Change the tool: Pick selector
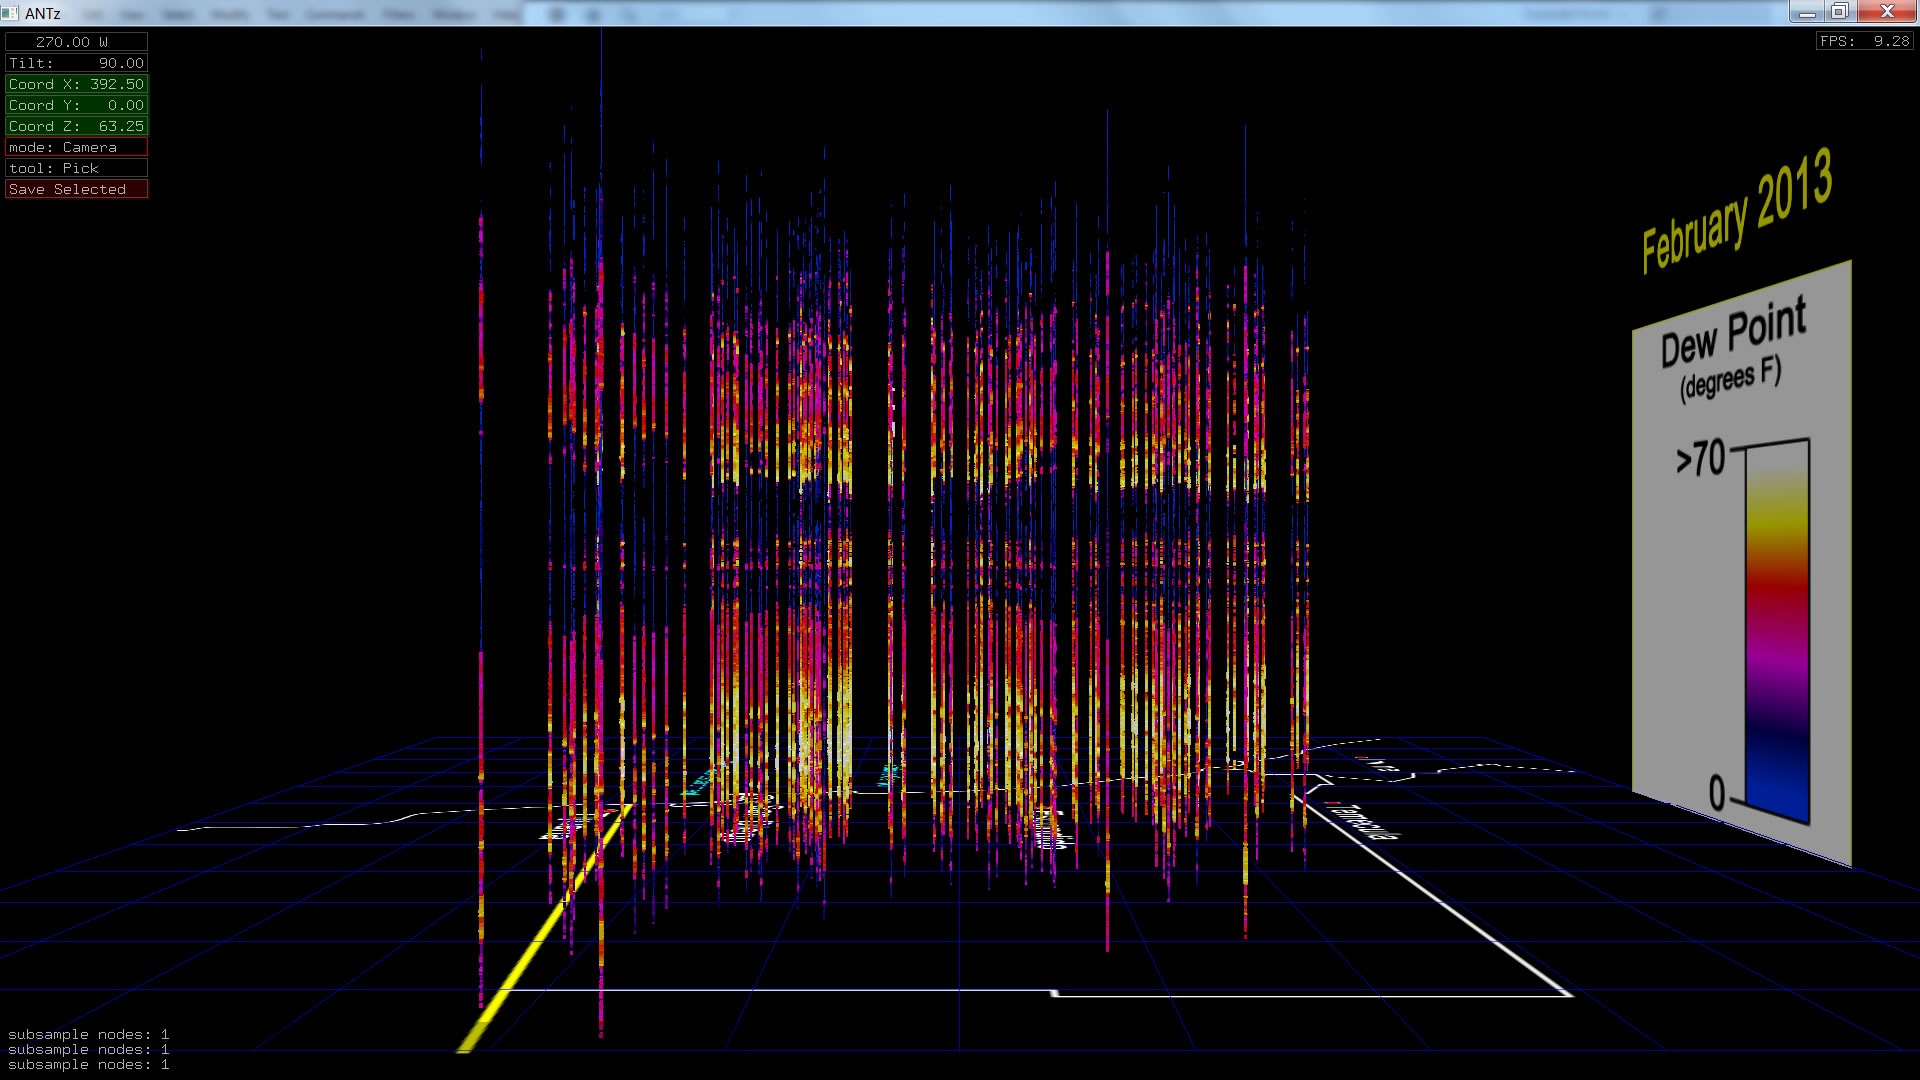This screenshot has width=1920, height=1080. [76, 168]
